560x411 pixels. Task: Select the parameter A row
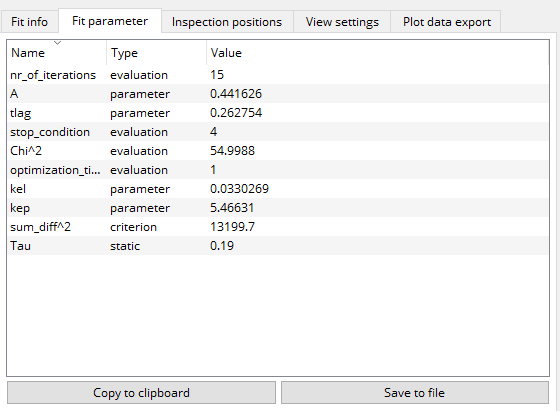click(278, 94)
